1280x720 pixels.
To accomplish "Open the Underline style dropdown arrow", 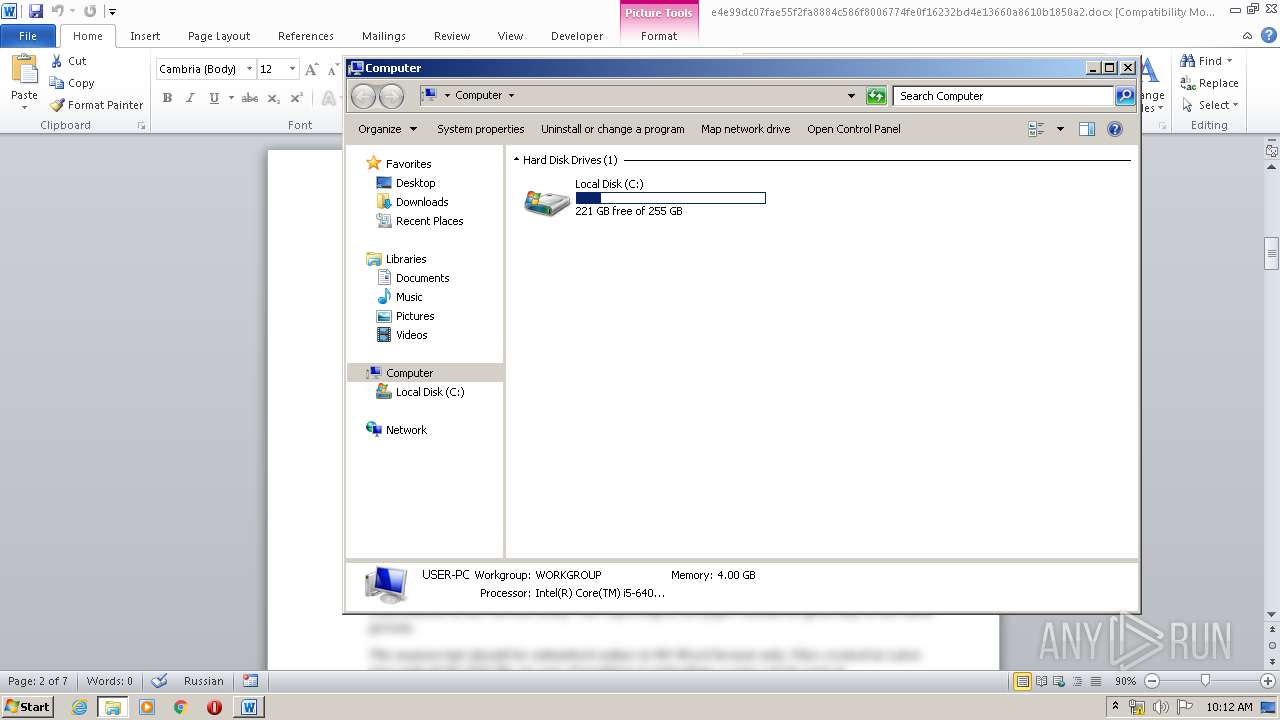I will 231,98.
